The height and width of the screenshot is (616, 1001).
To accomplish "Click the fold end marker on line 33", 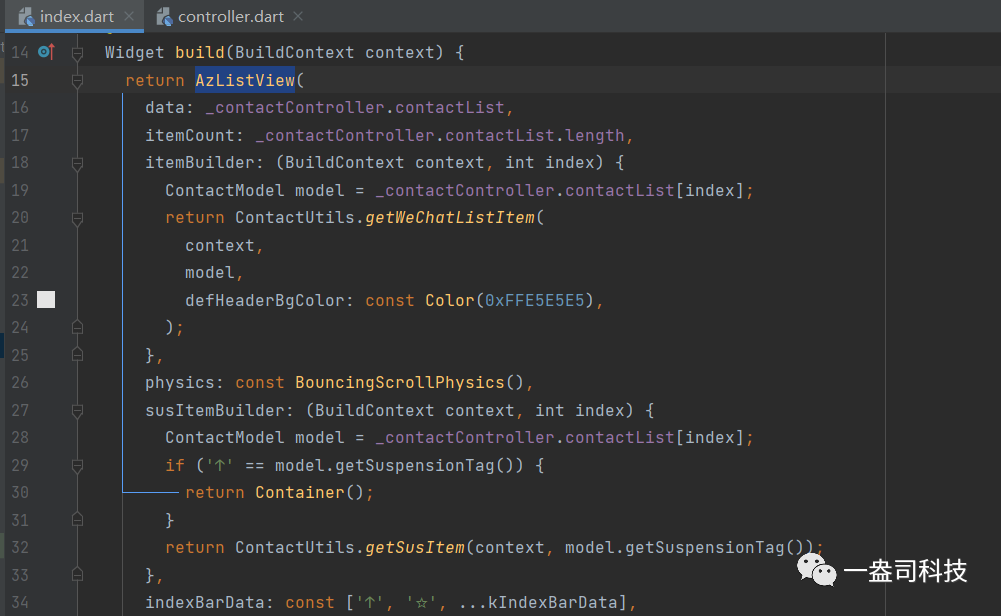I will tap(77, 575).
